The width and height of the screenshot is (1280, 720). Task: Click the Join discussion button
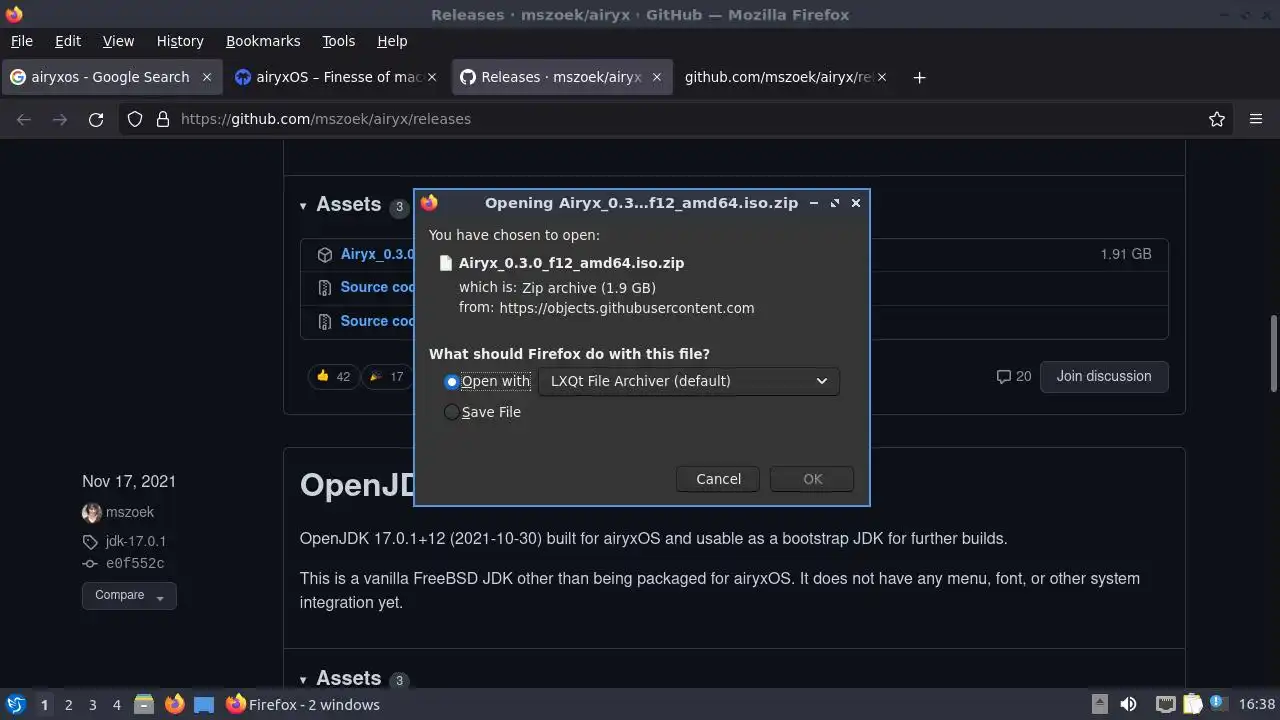tap(1104, 377)
